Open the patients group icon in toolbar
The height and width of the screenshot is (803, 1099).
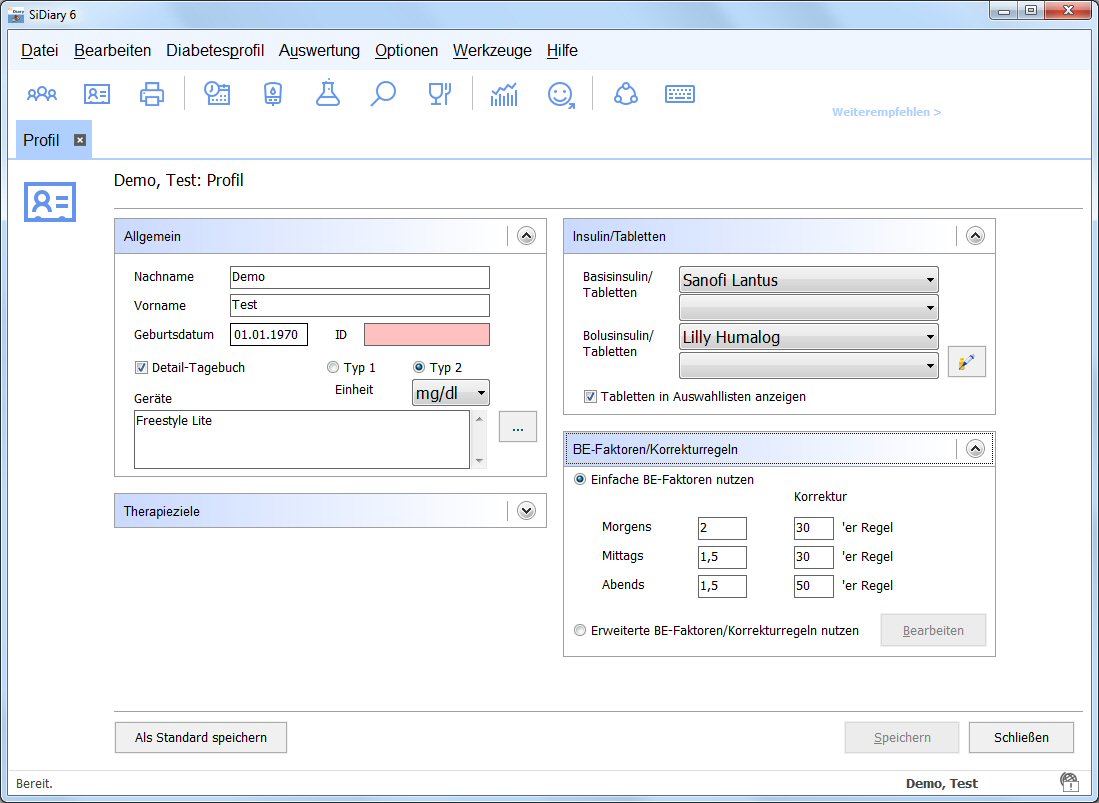pyautogui.click(x=42, y=94)
